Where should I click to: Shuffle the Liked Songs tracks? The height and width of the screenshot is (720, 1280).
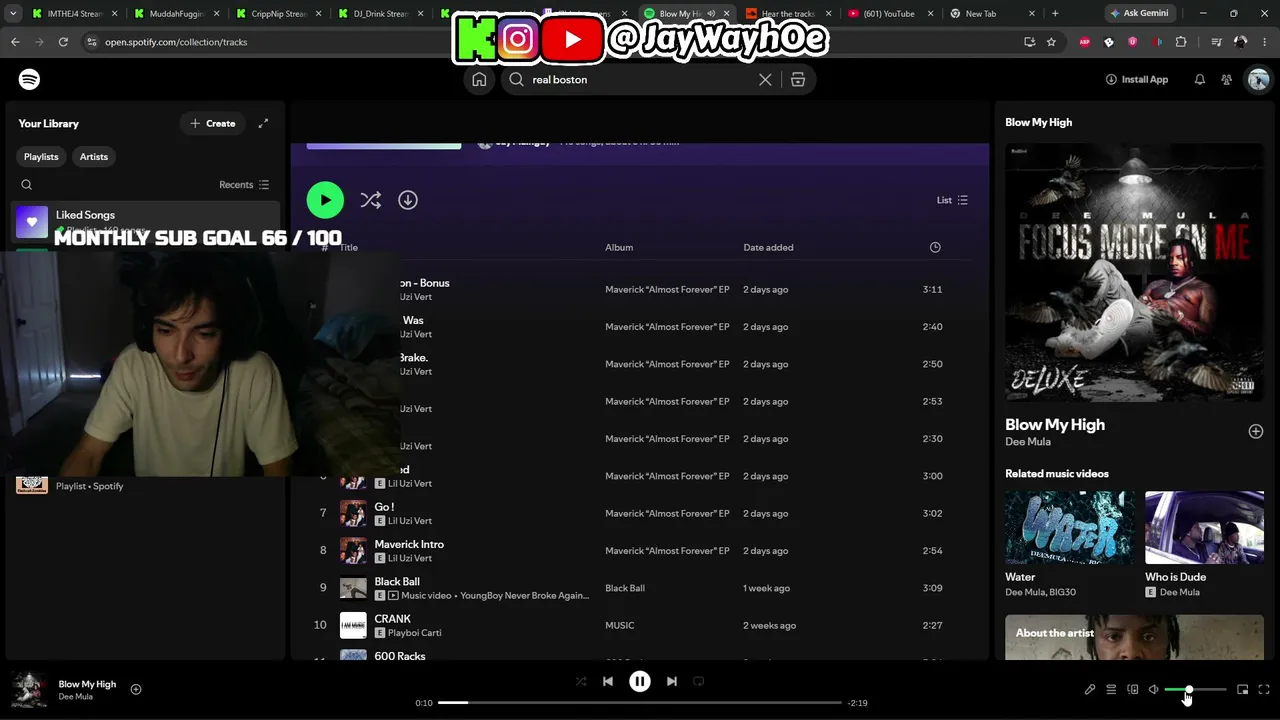pyautogui.click(x=371, y=200)
